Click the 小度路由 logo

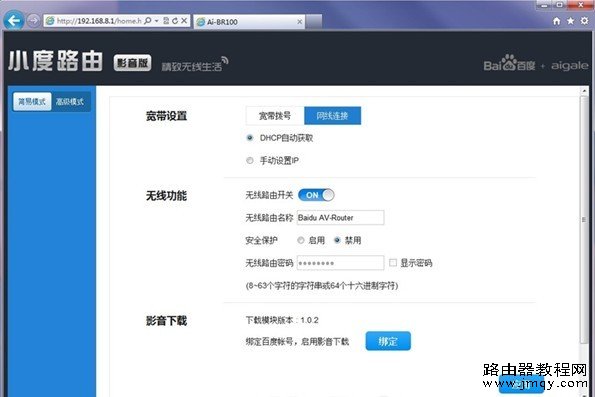click(x=56, y=61)
